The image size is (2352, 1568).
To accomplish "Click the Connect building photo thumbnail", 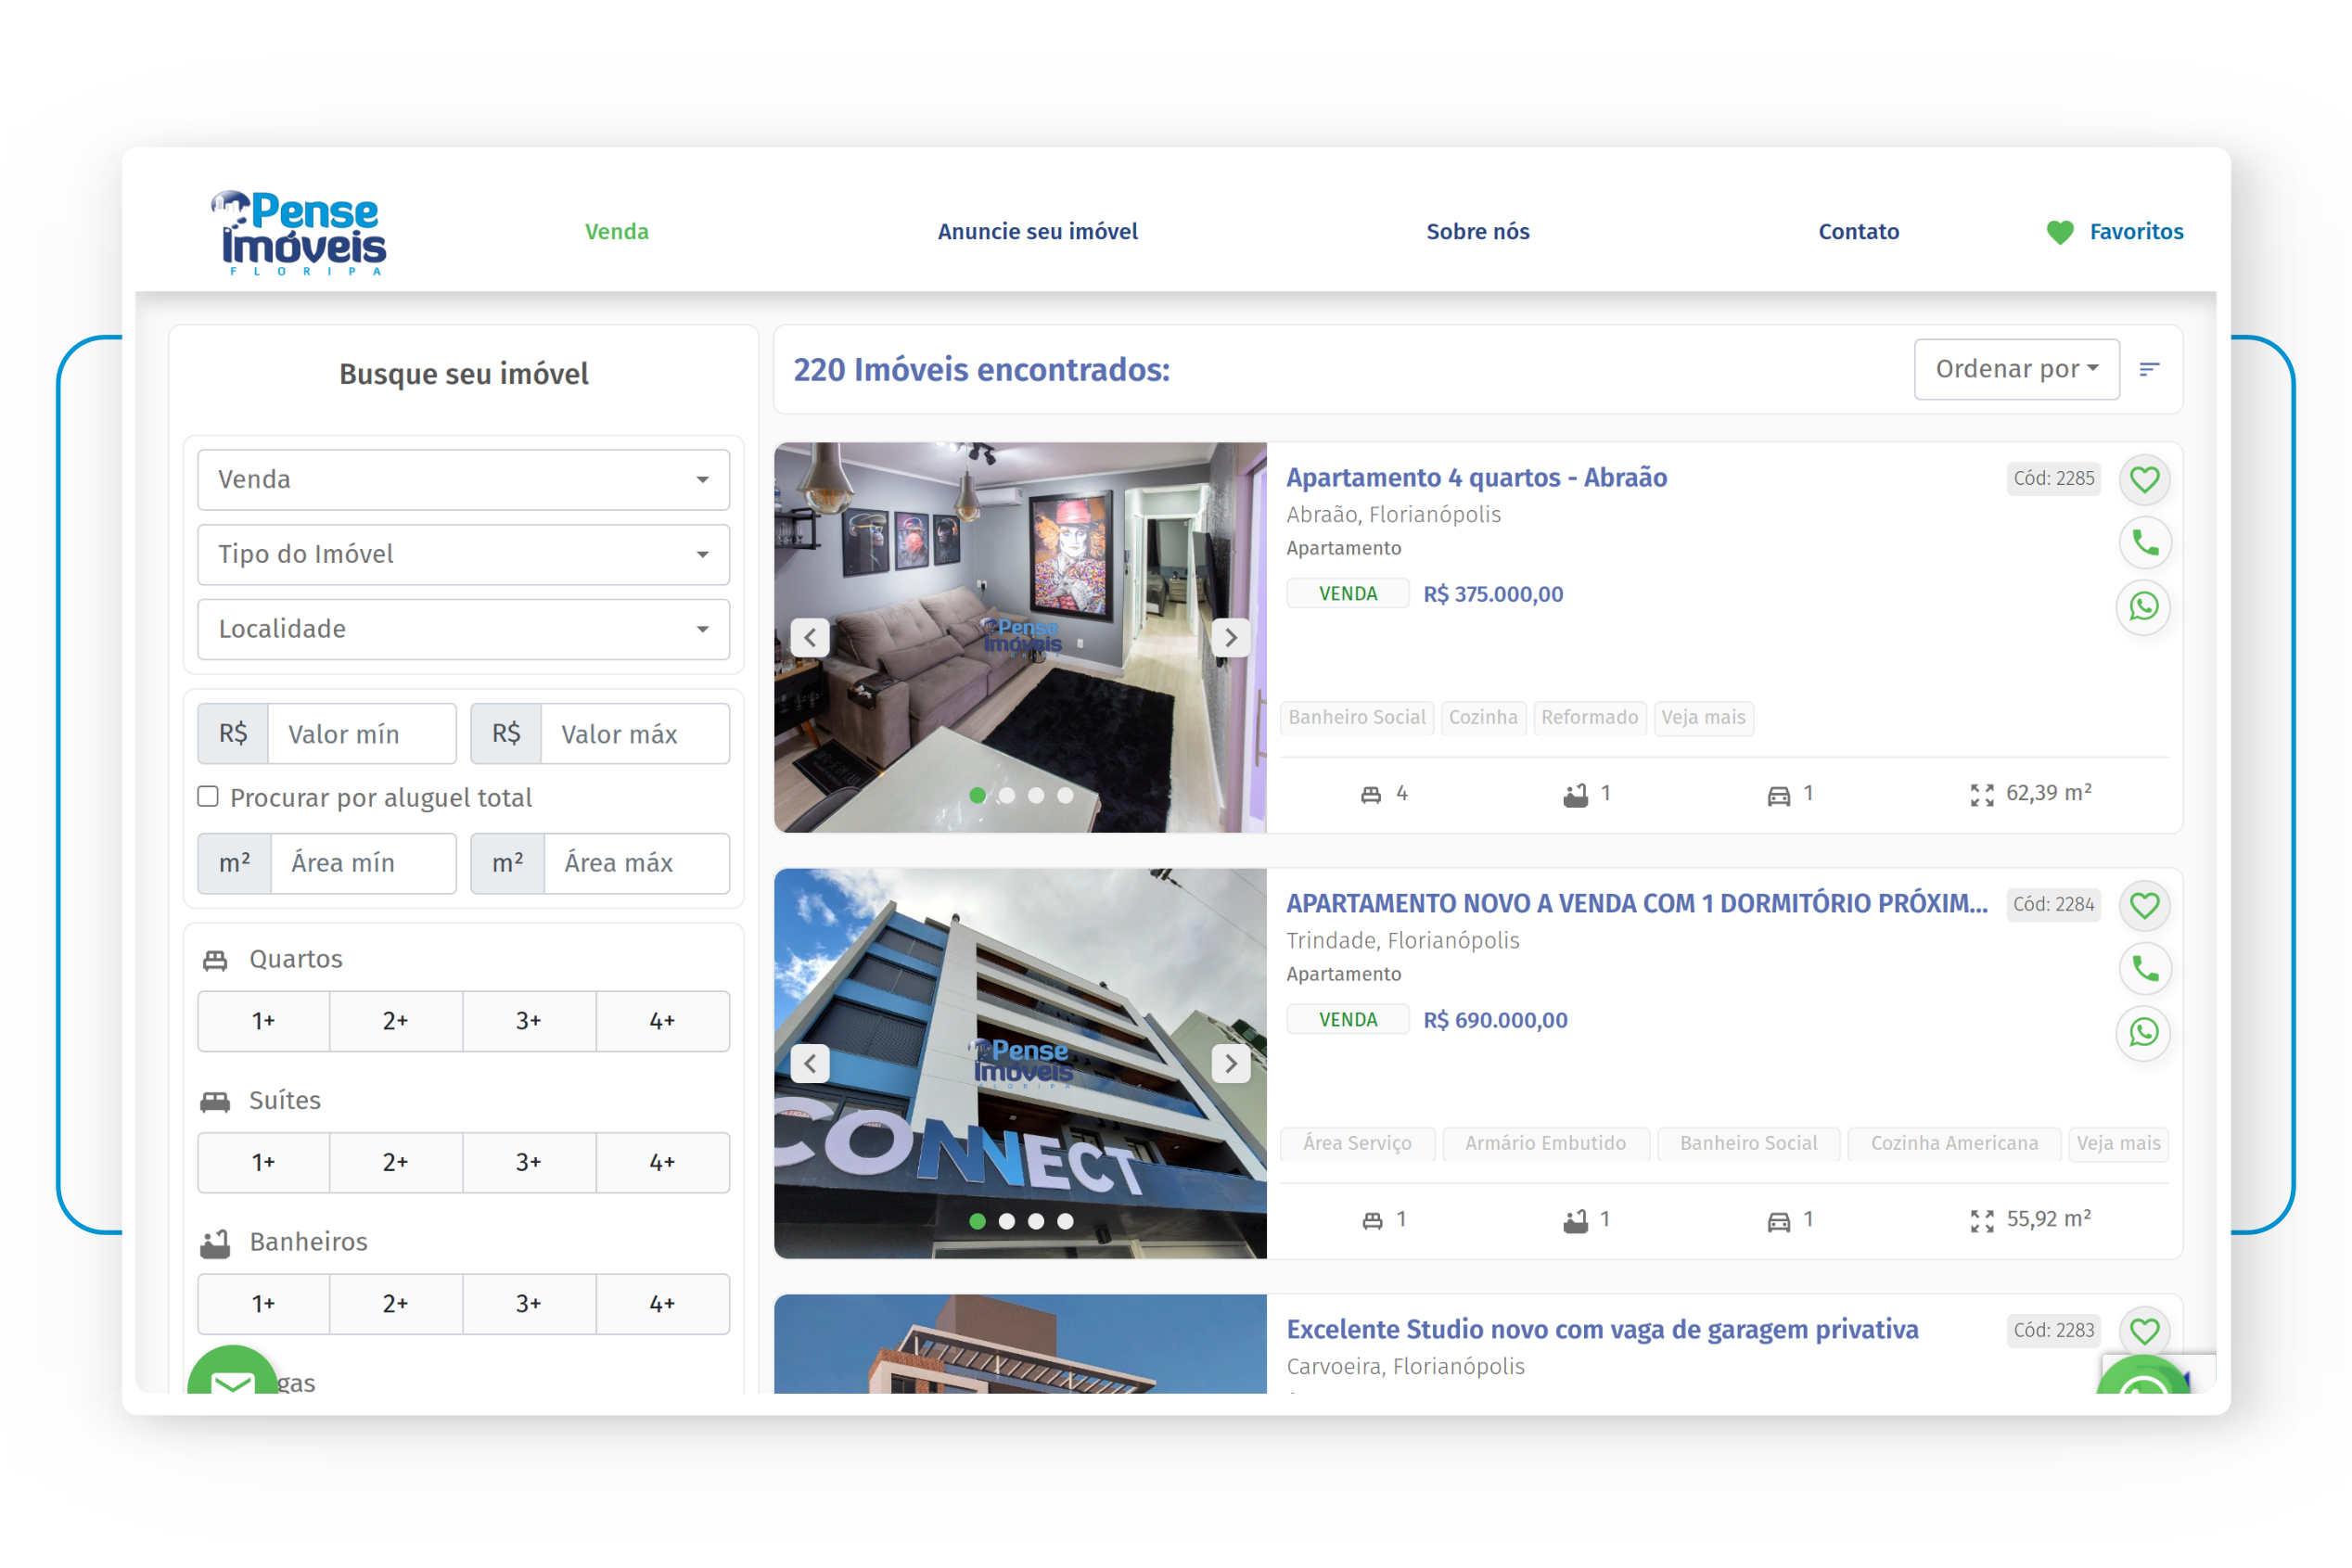I will (x=1020, y=1063).
